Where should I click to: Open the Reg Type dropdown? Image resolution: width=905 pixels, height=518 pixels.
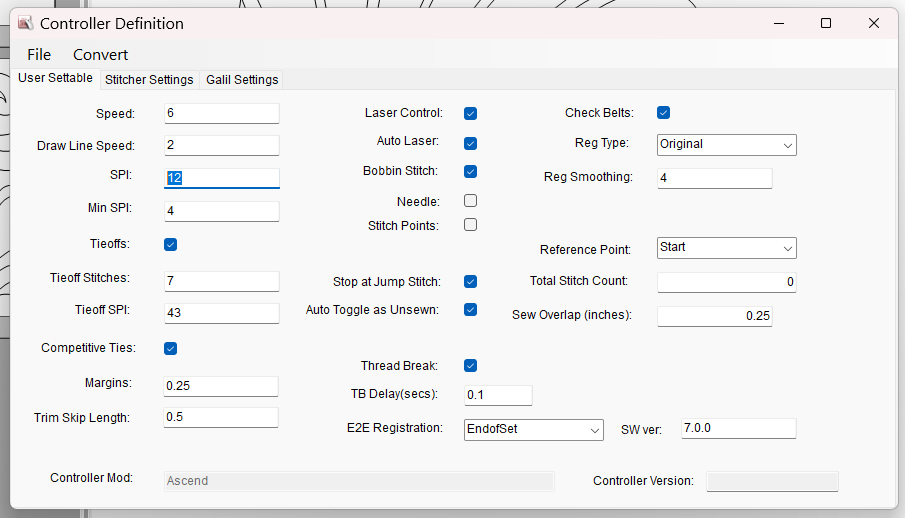[727, 145]
